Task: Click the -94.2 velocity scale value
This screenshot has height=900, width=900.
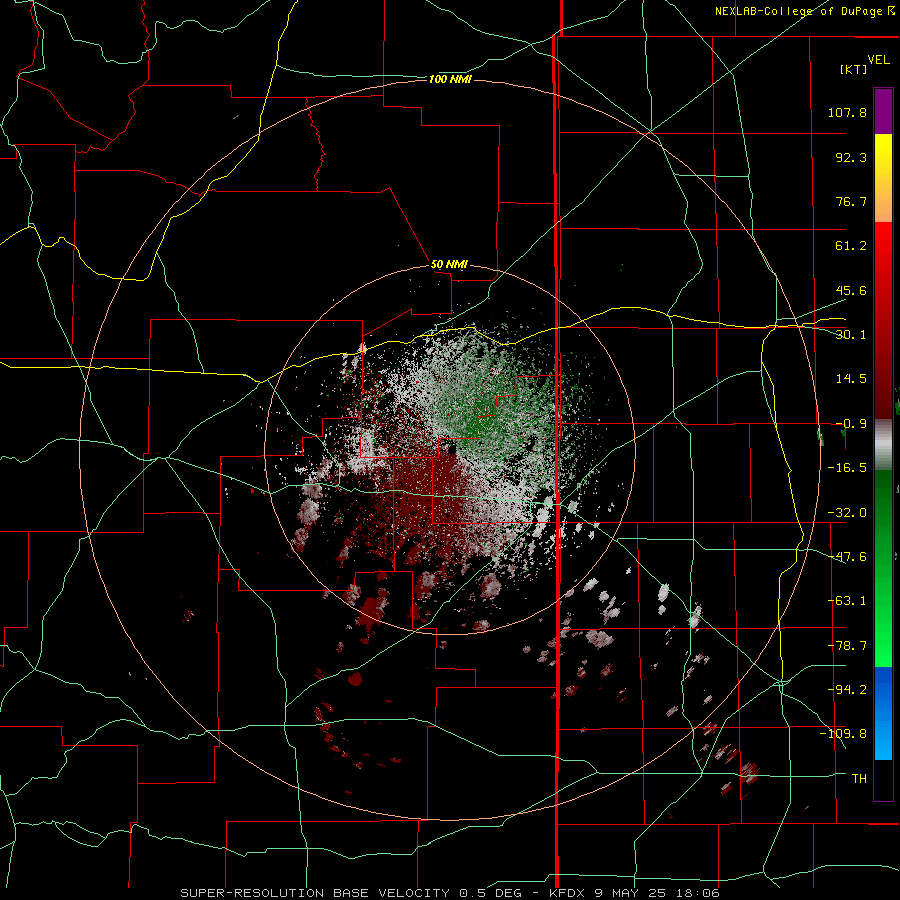Action: coord(847,690)
